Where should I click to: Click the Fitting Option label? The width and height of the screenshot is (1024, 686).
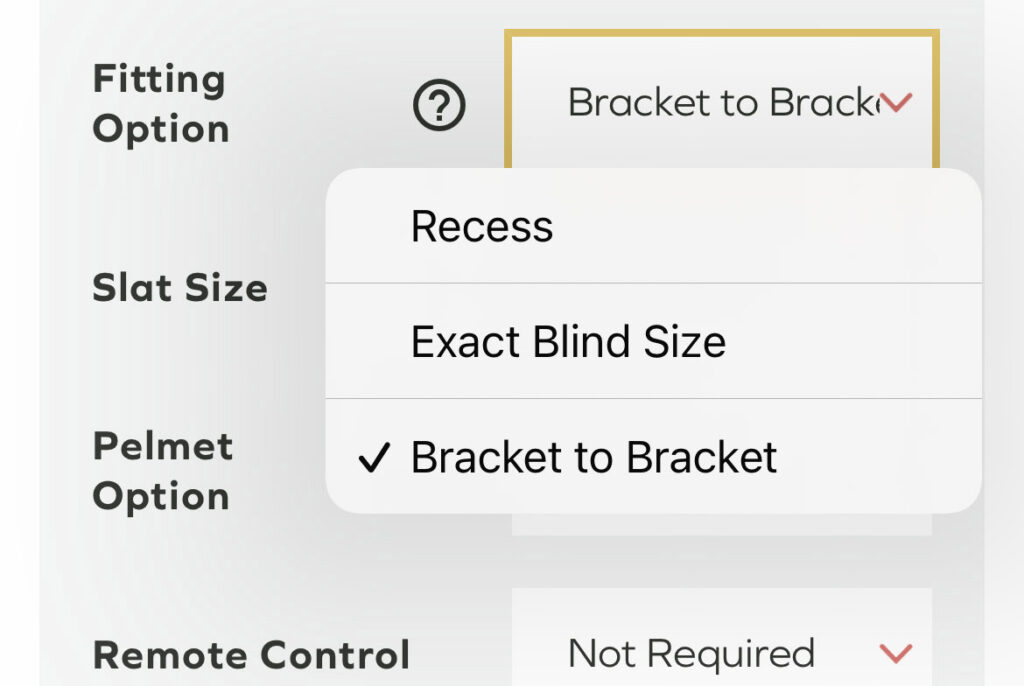(160, 104)
